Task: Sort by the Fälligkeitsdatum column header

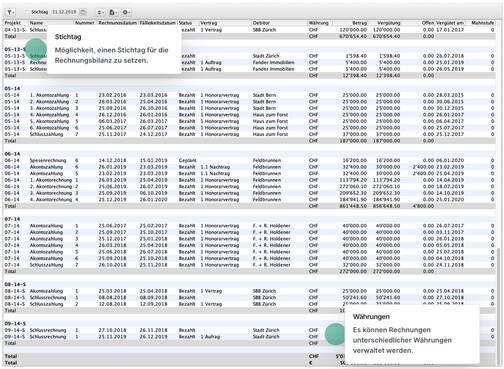Action: (157, 23)
